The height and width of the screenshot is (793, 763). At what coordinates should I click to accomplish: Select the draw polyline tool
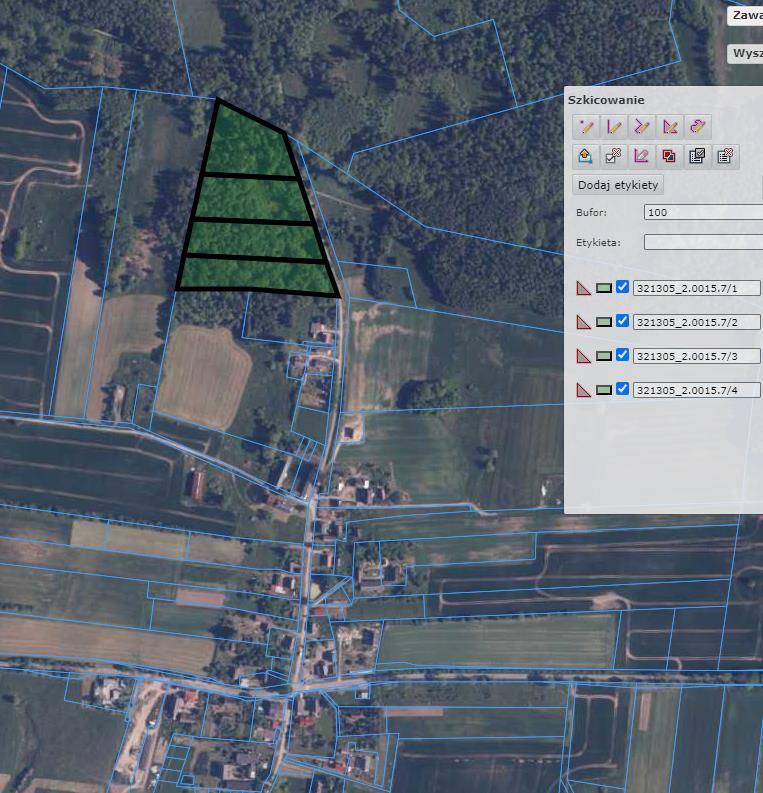click(x=642, y=127)
